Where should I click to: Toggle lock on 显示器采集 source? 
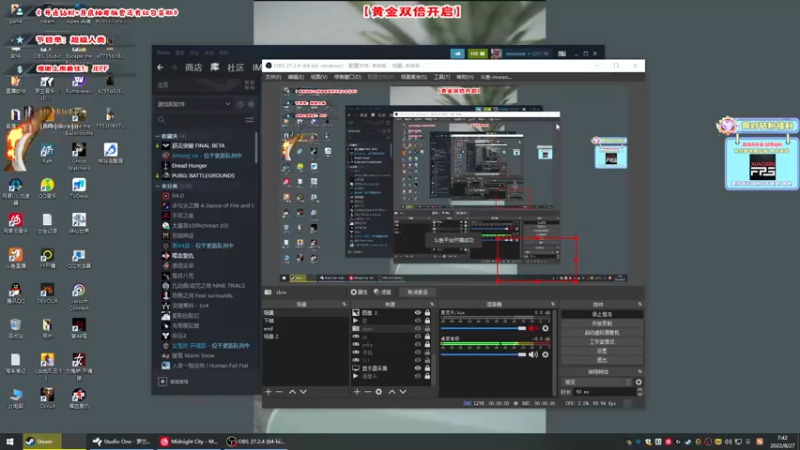point(428,368)
